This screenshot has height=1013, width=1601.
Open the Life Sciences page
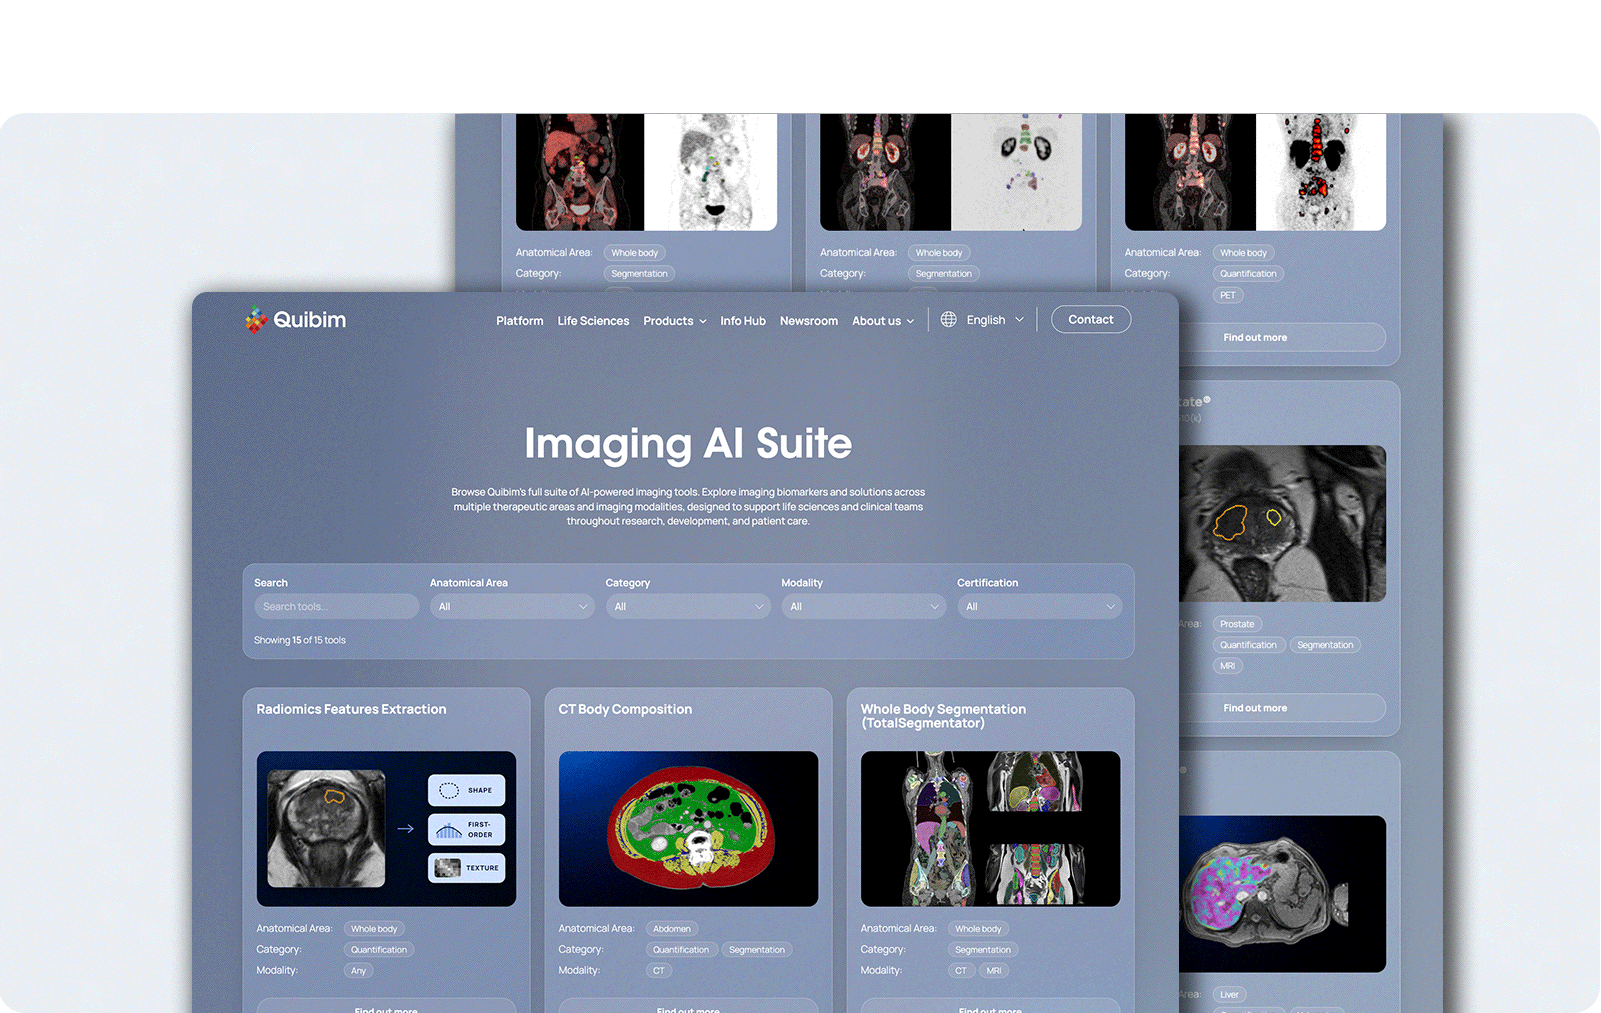click(x=593, y=321)
